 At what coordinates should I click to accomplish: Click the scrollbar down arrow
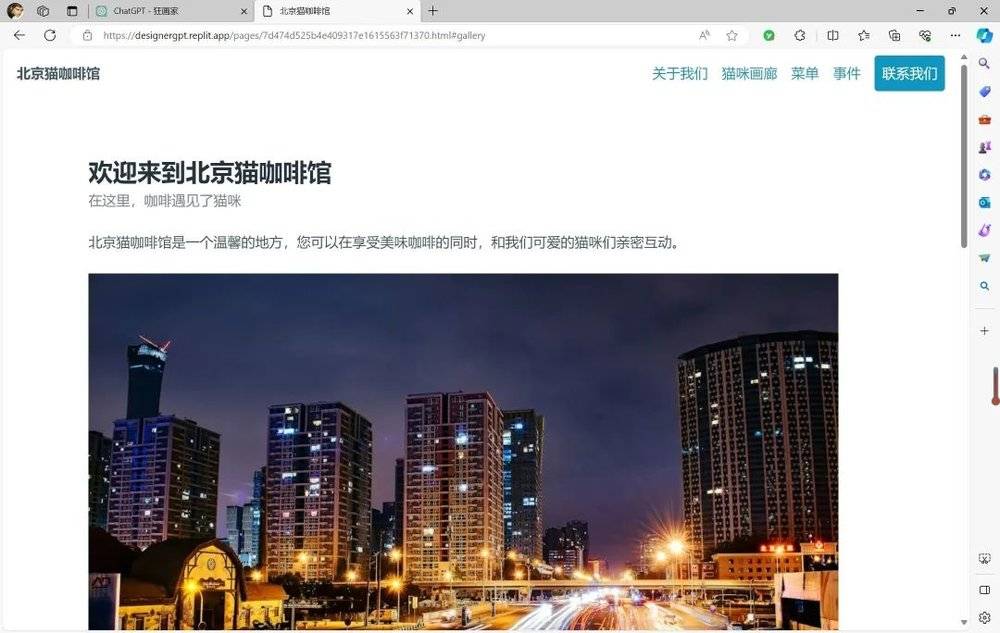(x=964, y=622)
